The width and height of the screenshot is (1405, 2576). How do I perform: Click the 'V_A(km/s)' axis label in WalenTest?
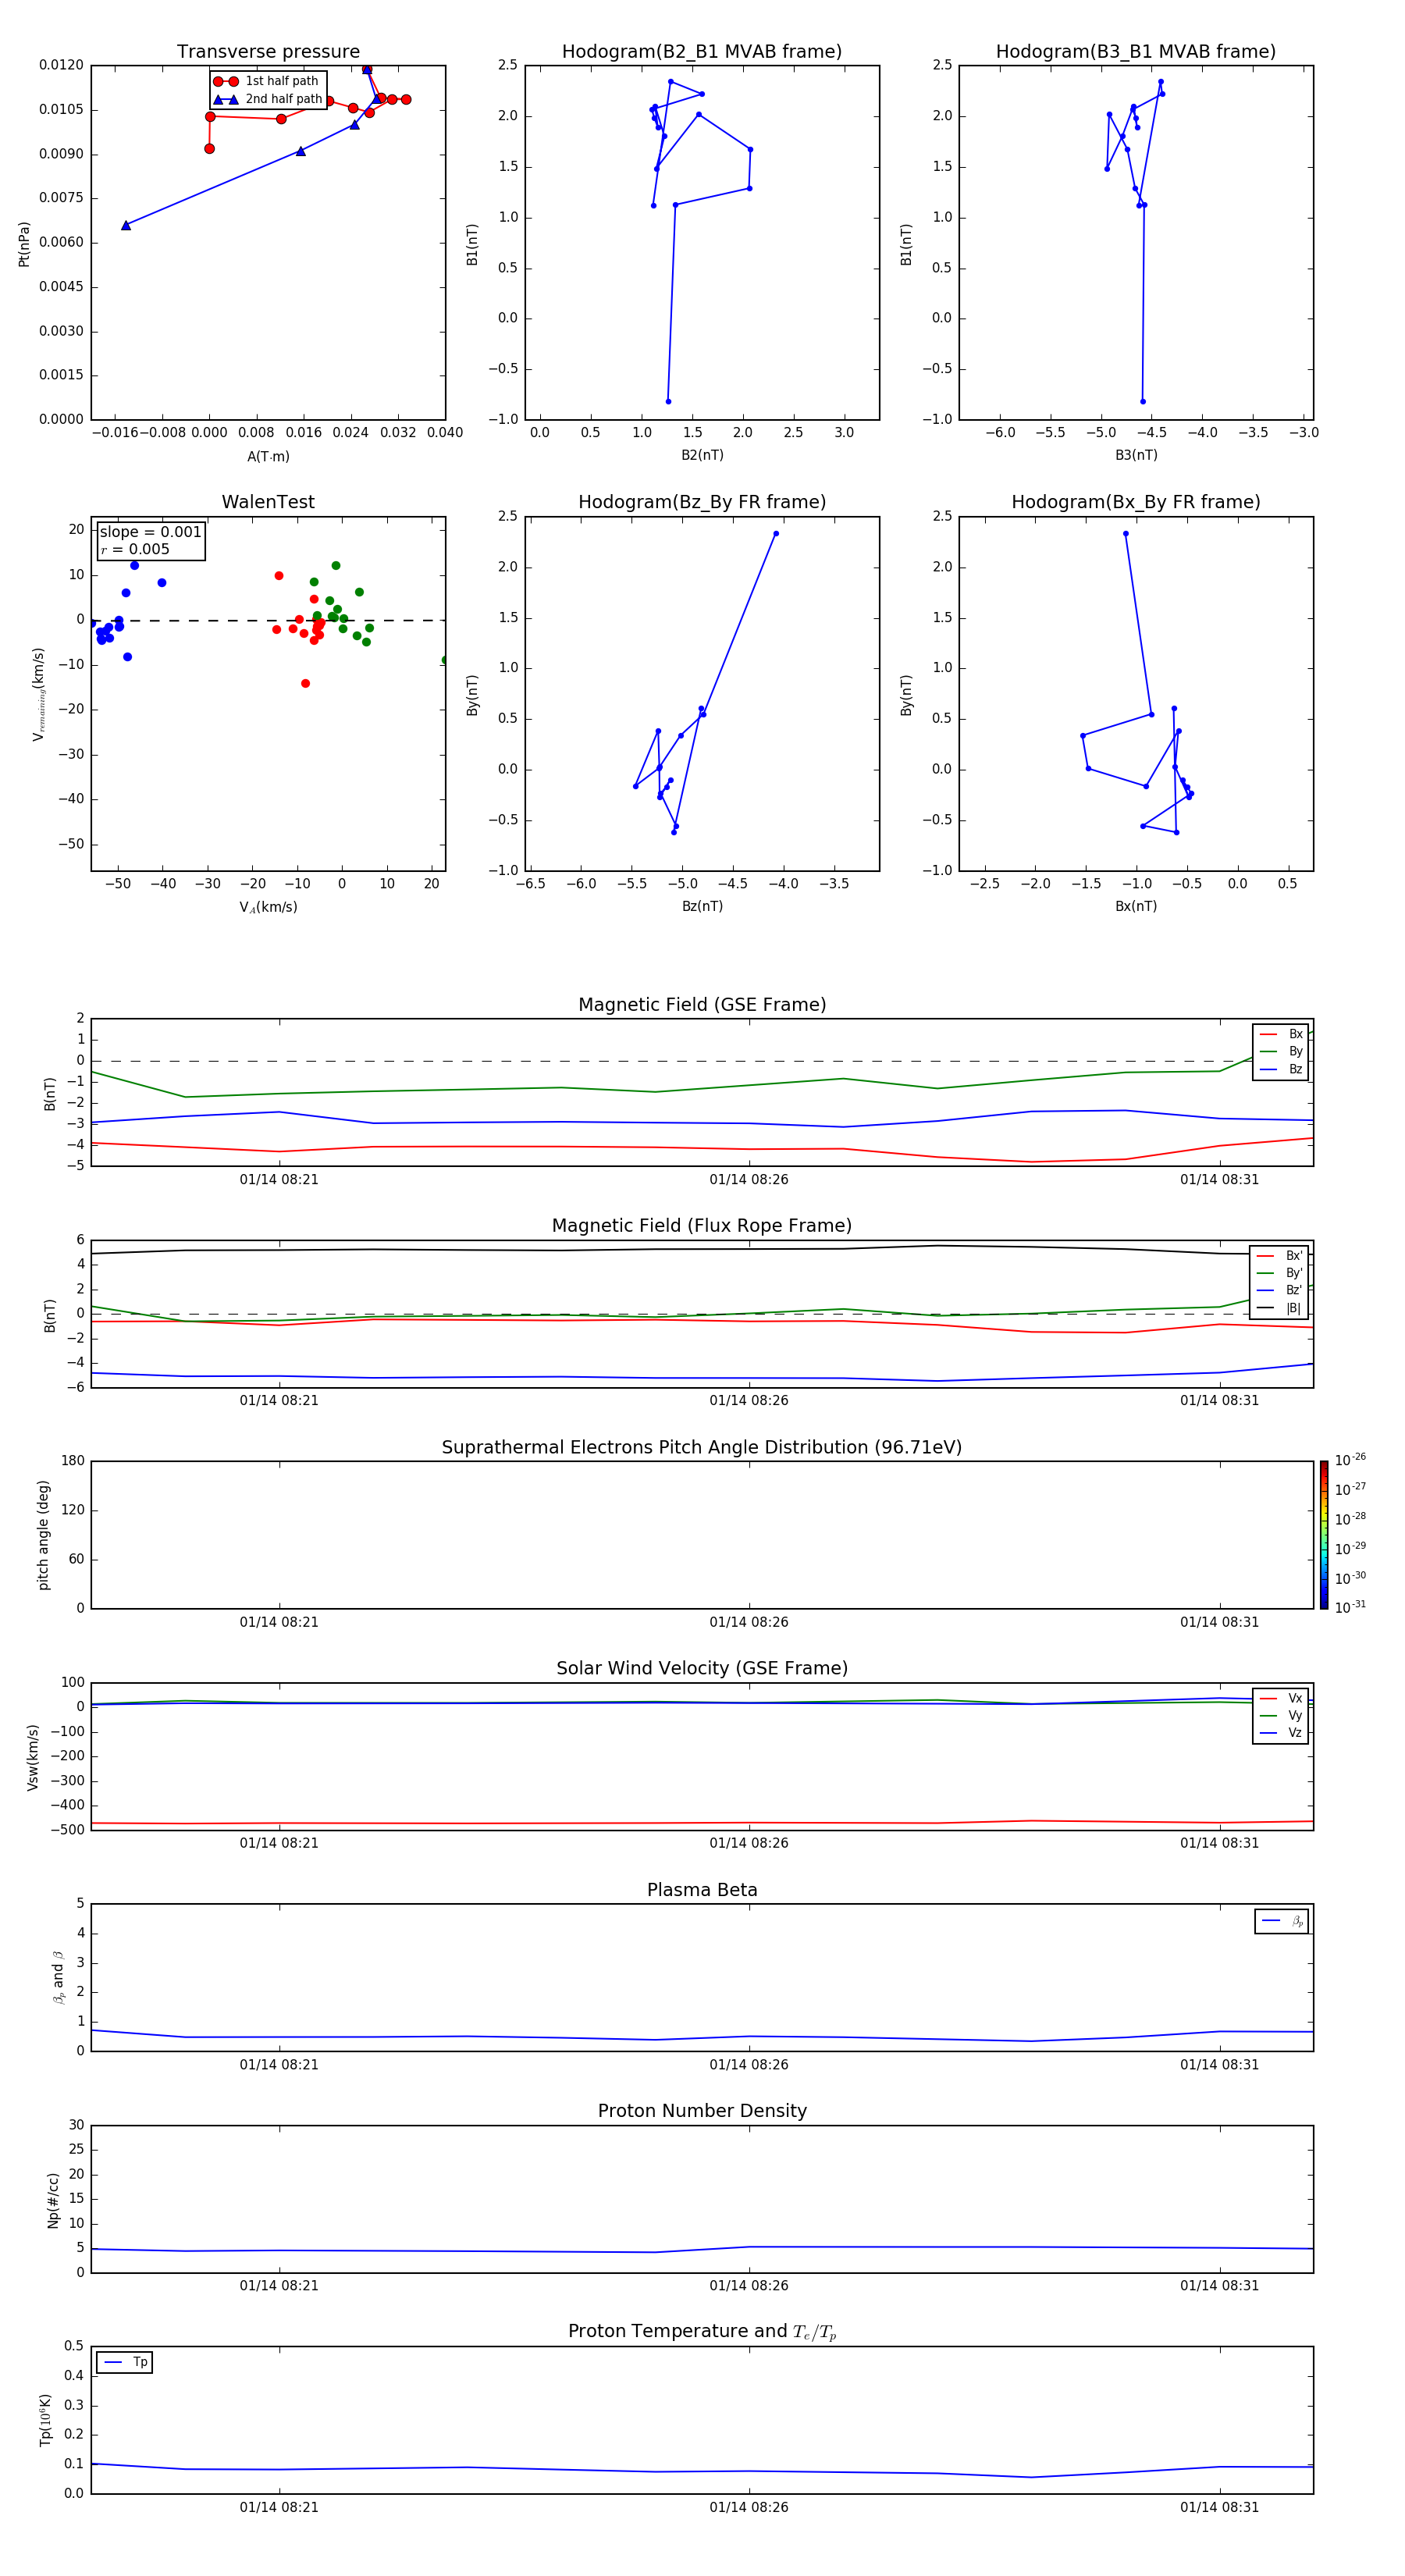[268, 908]
